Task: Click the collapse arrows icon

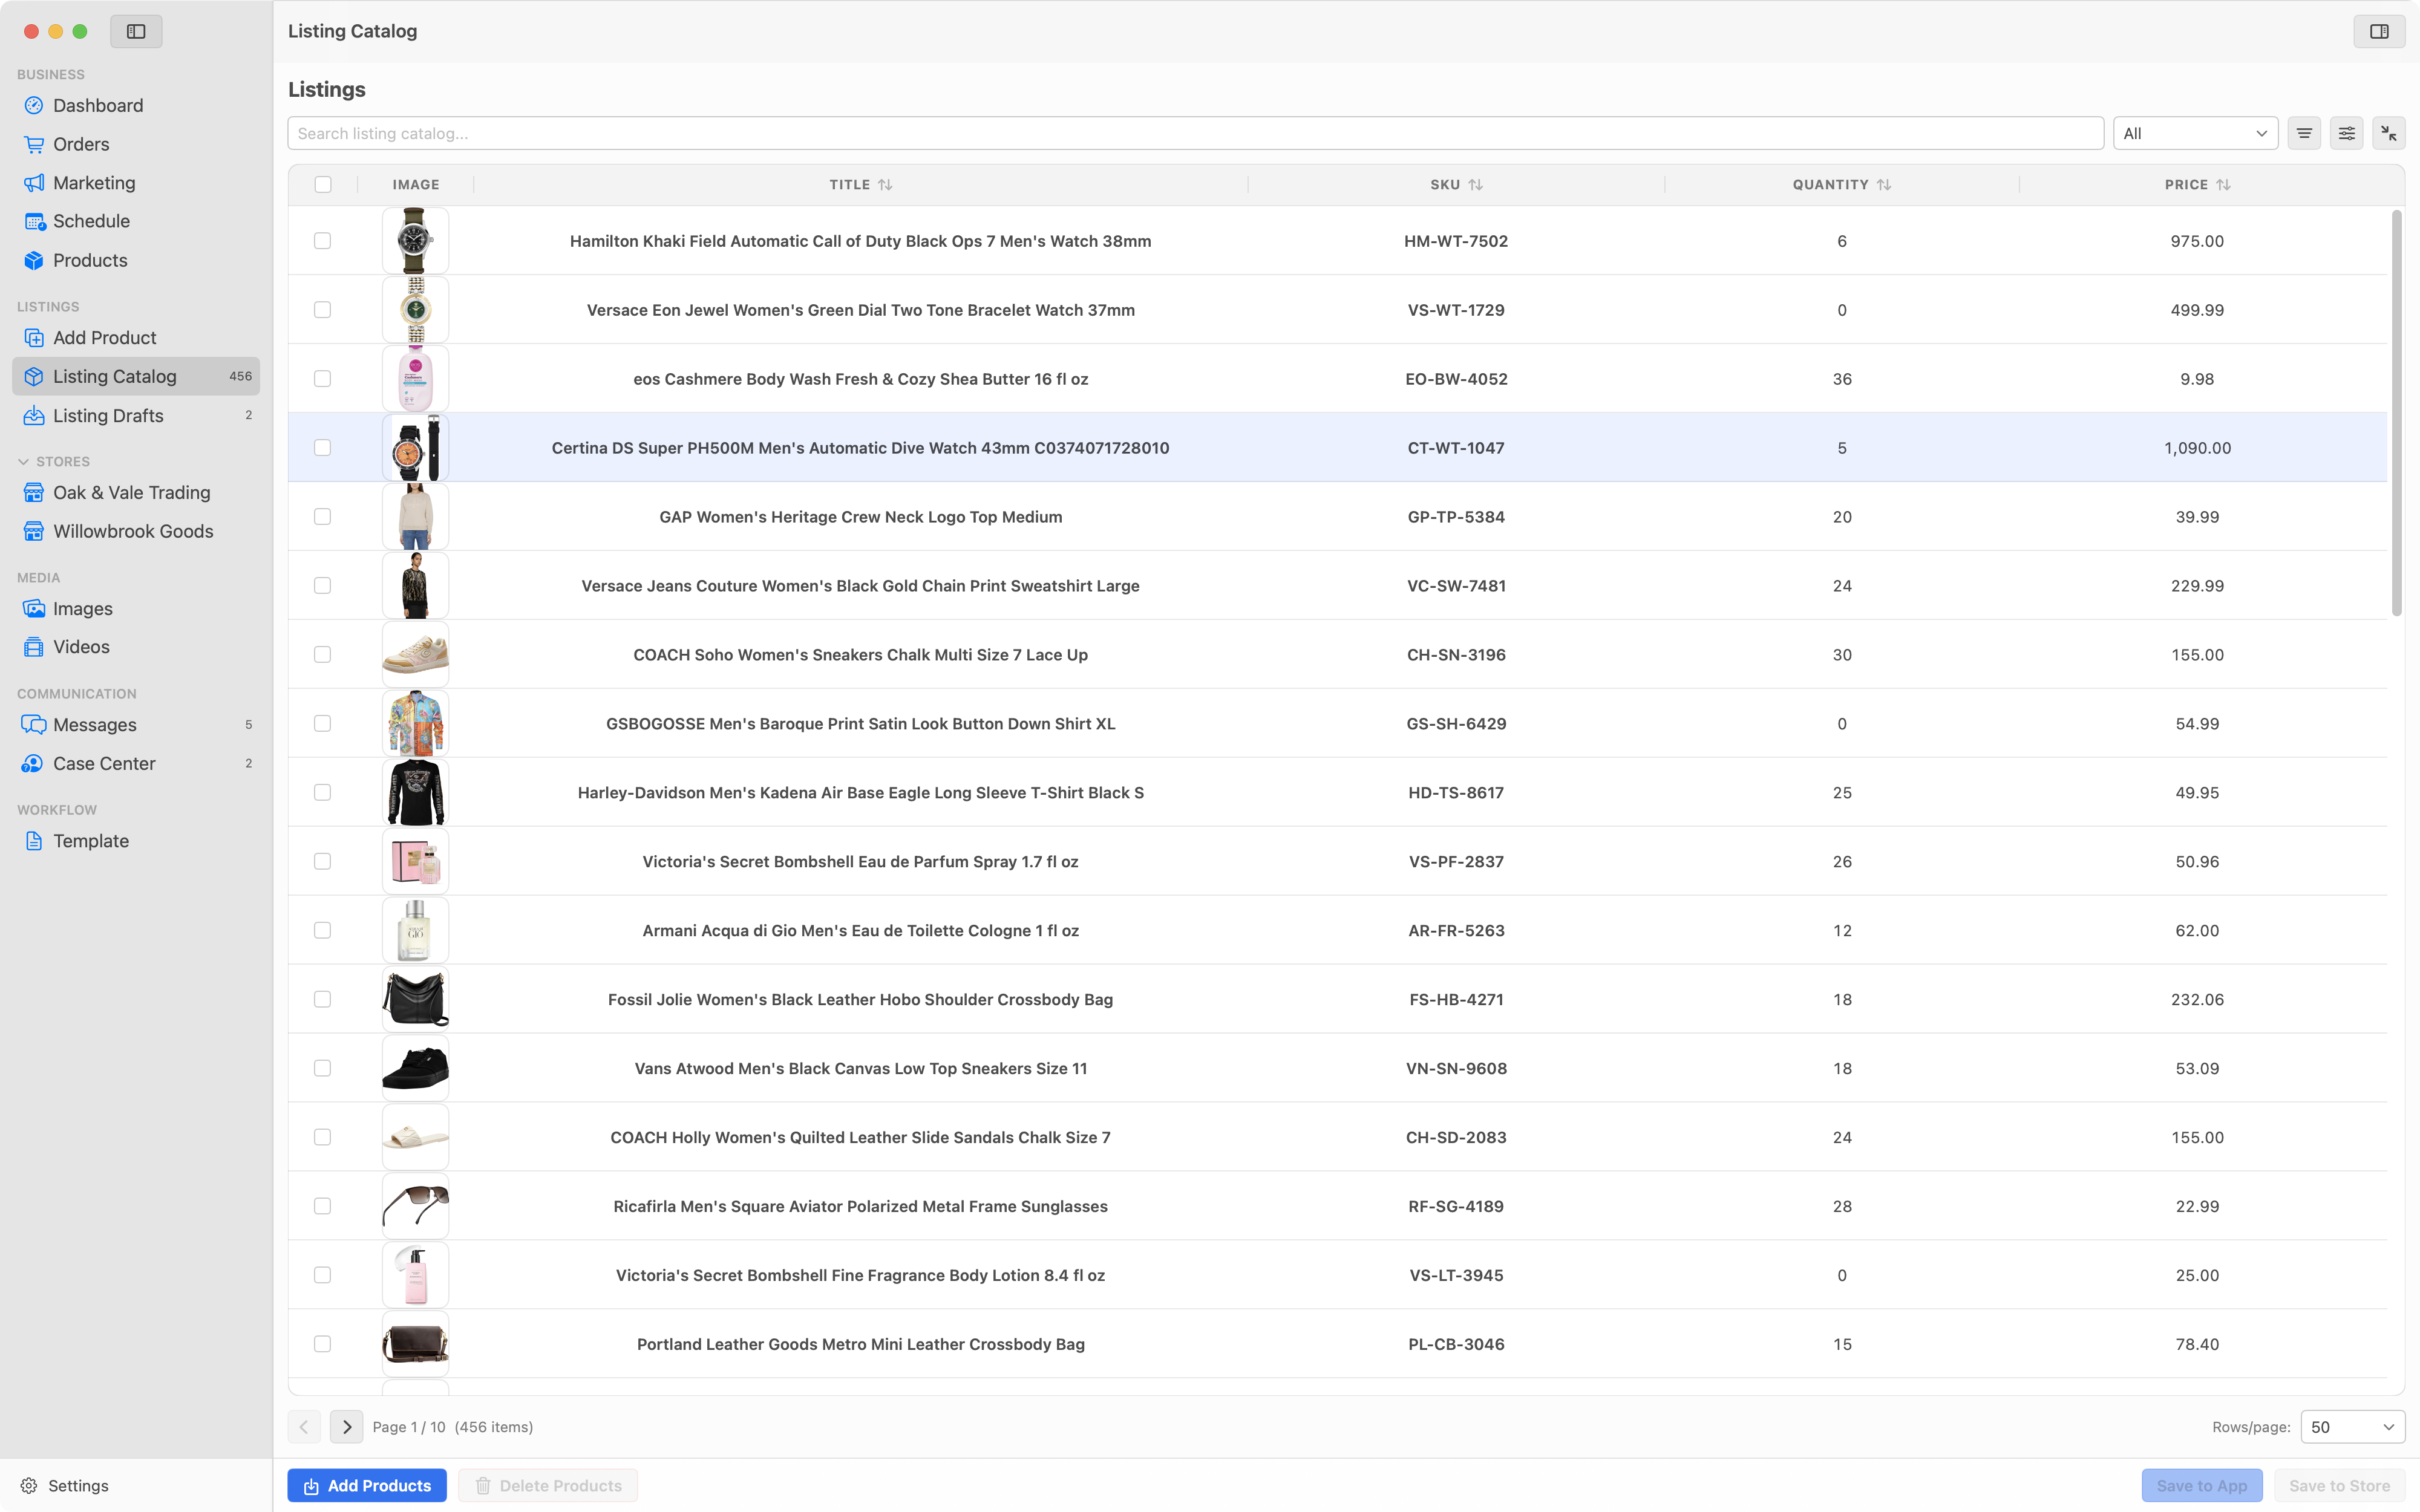Action: point(2389,133)
